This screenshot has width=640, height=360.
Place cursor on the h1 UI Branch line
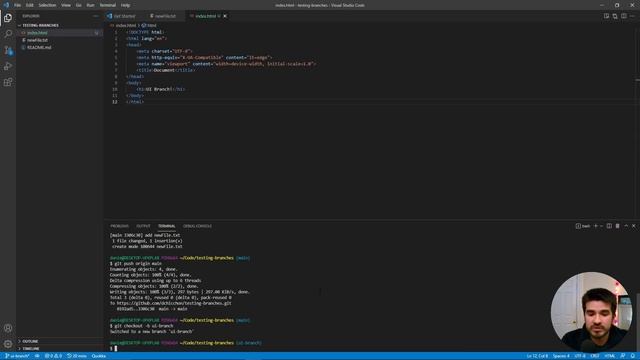tap(161, 89)
